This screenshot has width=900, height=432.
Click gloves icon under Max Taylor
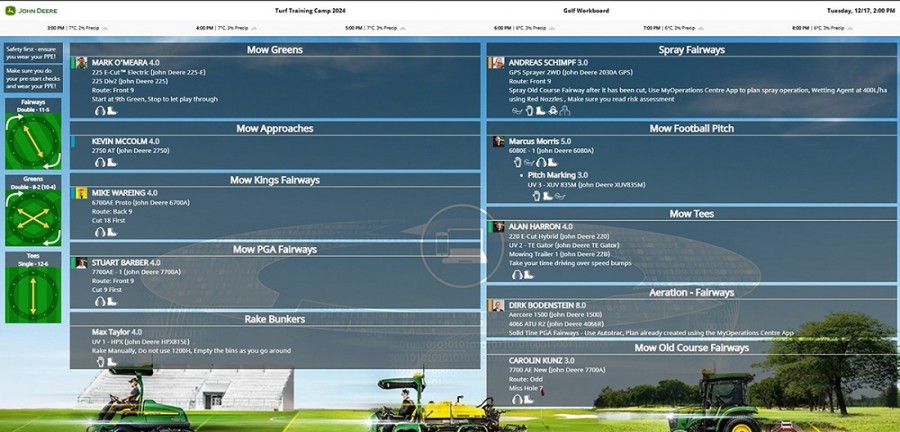click(100, 361)
